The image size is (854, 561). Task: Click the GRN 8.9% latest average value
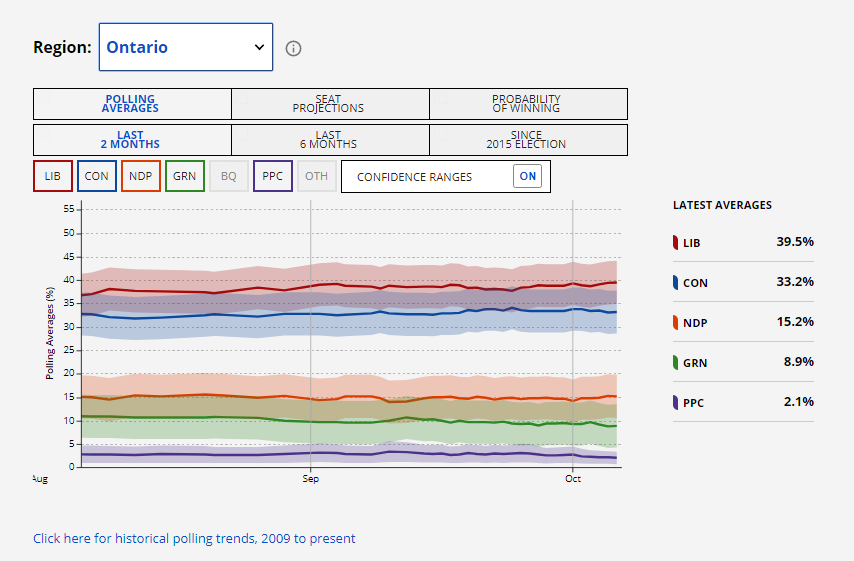click(799, 362)
